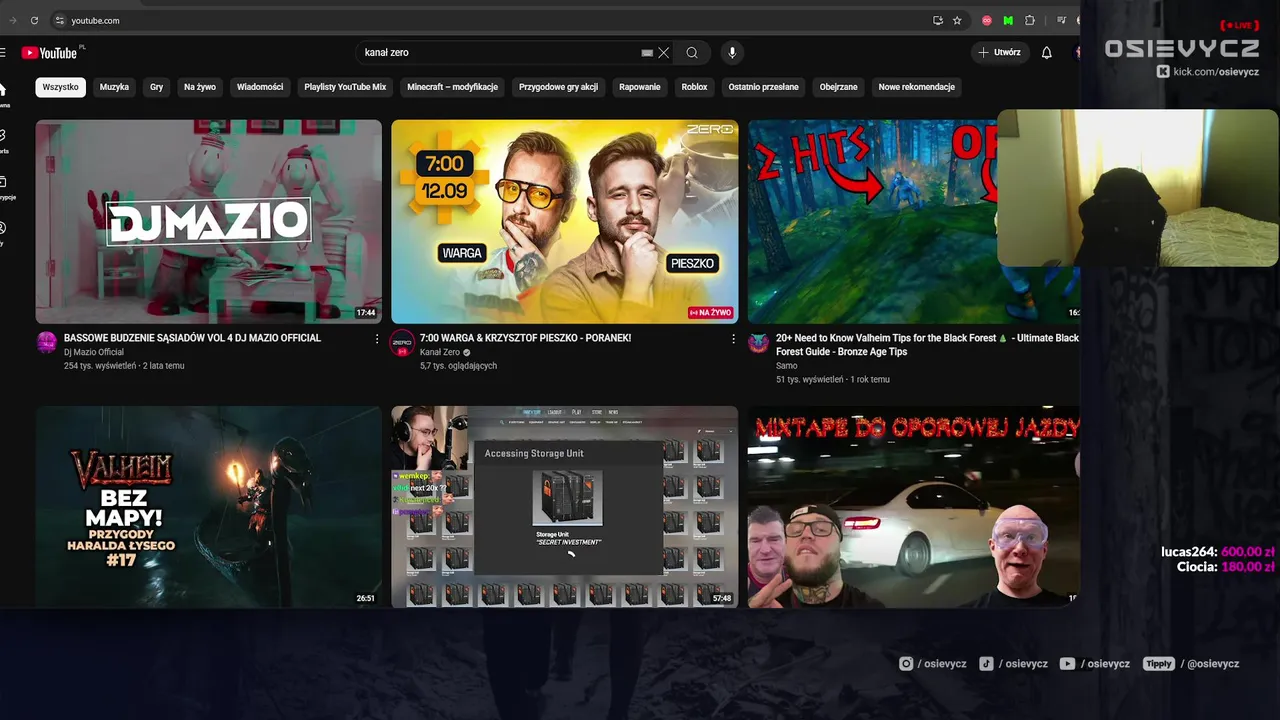Open options menu for the DJ Mazio video
Screen dimensions: 1280x720
[x=377, y=339]
